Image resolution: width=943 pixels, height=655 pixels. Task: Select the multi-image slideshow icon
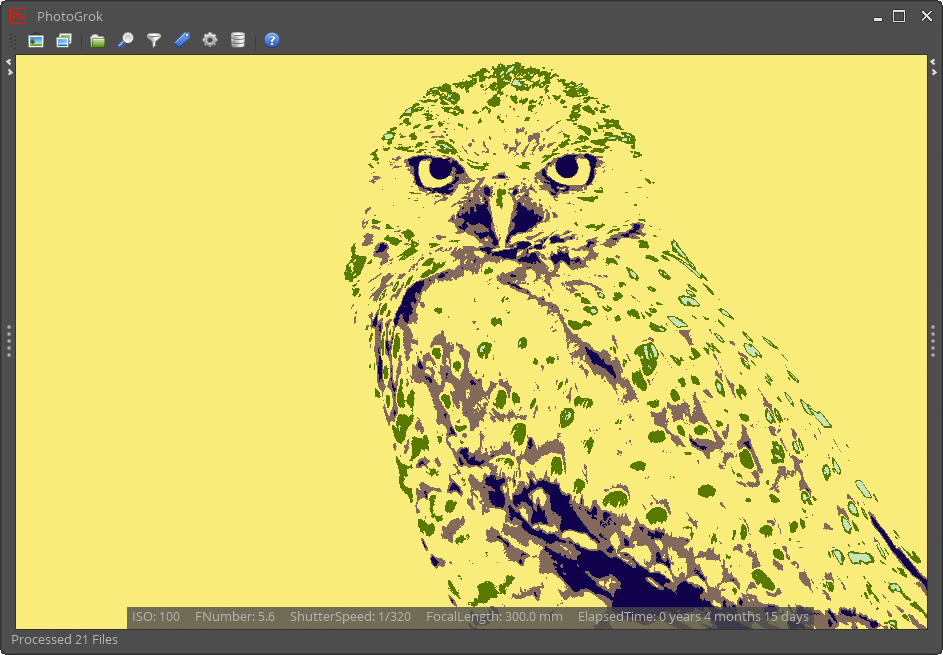point(63,40)
